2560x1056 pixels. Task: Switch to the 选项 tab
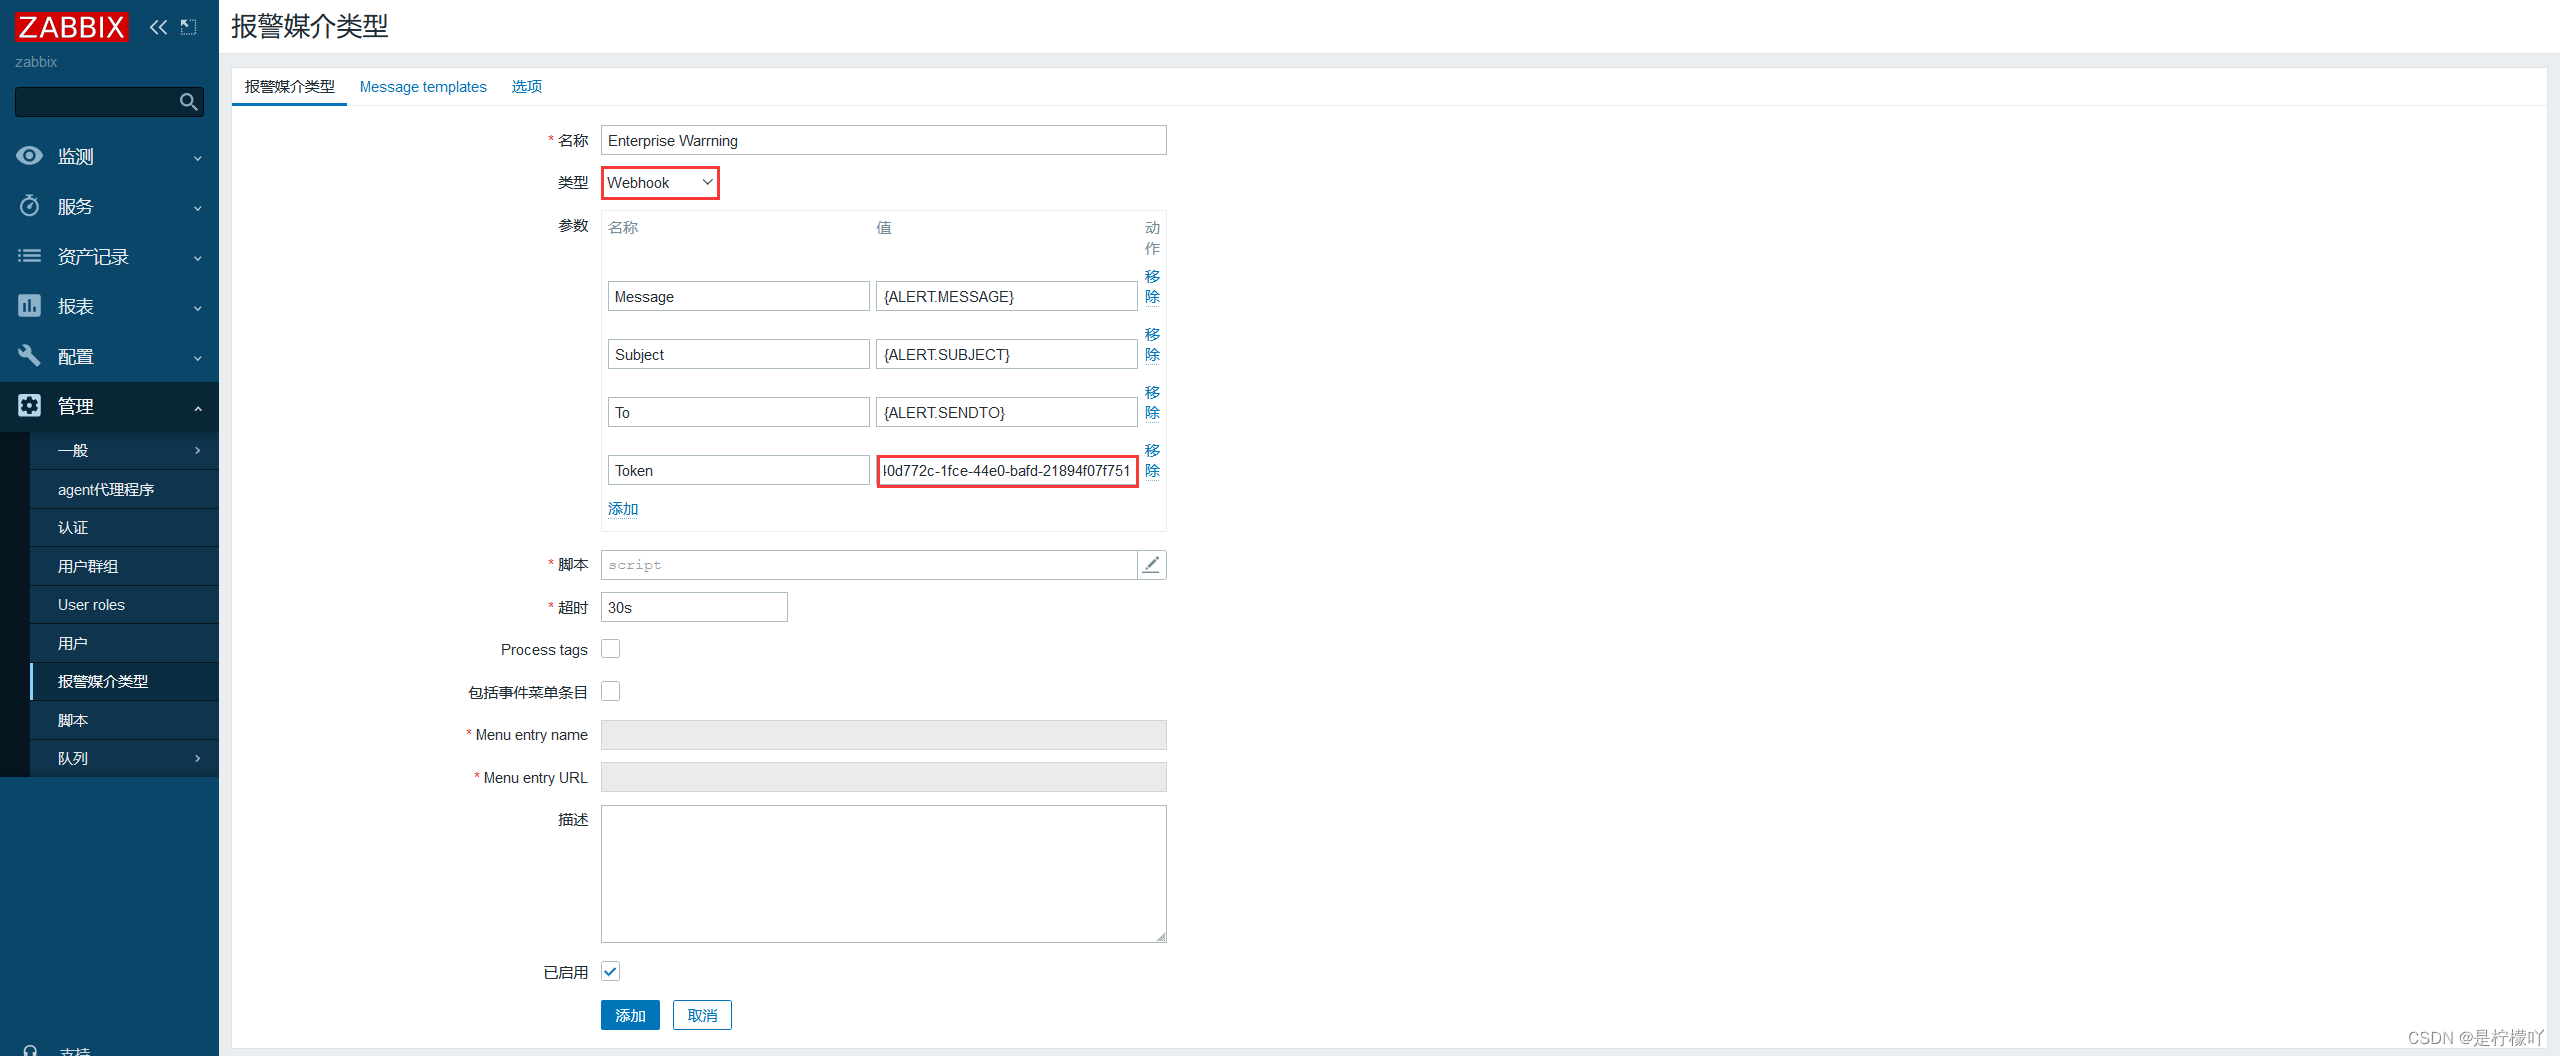(526, 87)
